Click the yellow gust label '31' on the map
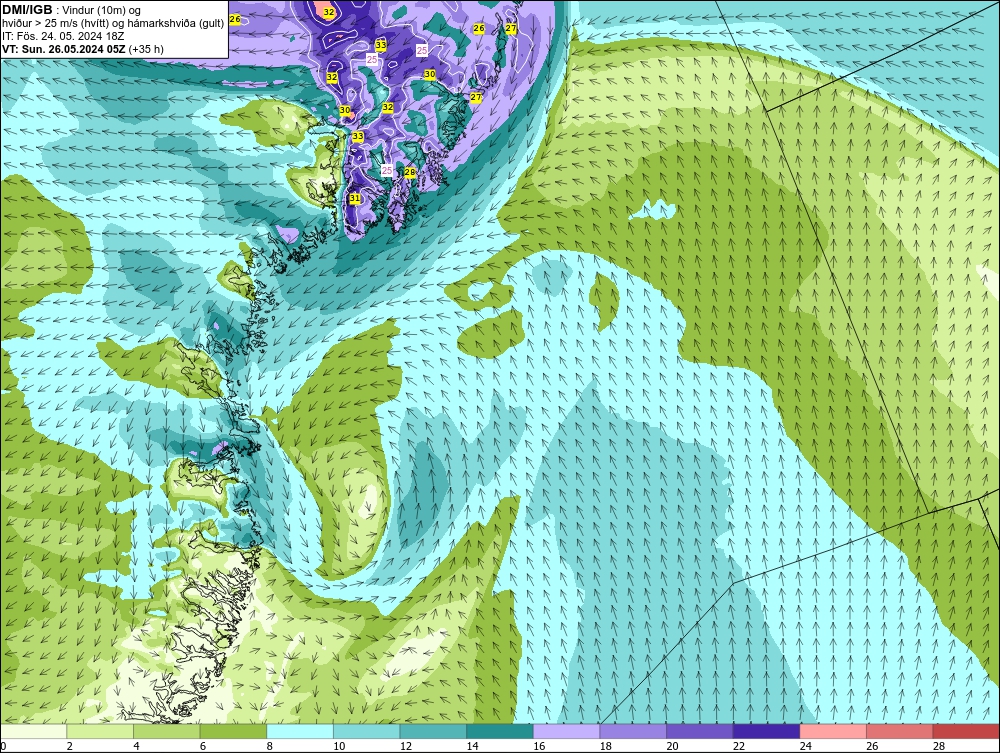This screenshot has width=1000, height=753. pos(355,198)
